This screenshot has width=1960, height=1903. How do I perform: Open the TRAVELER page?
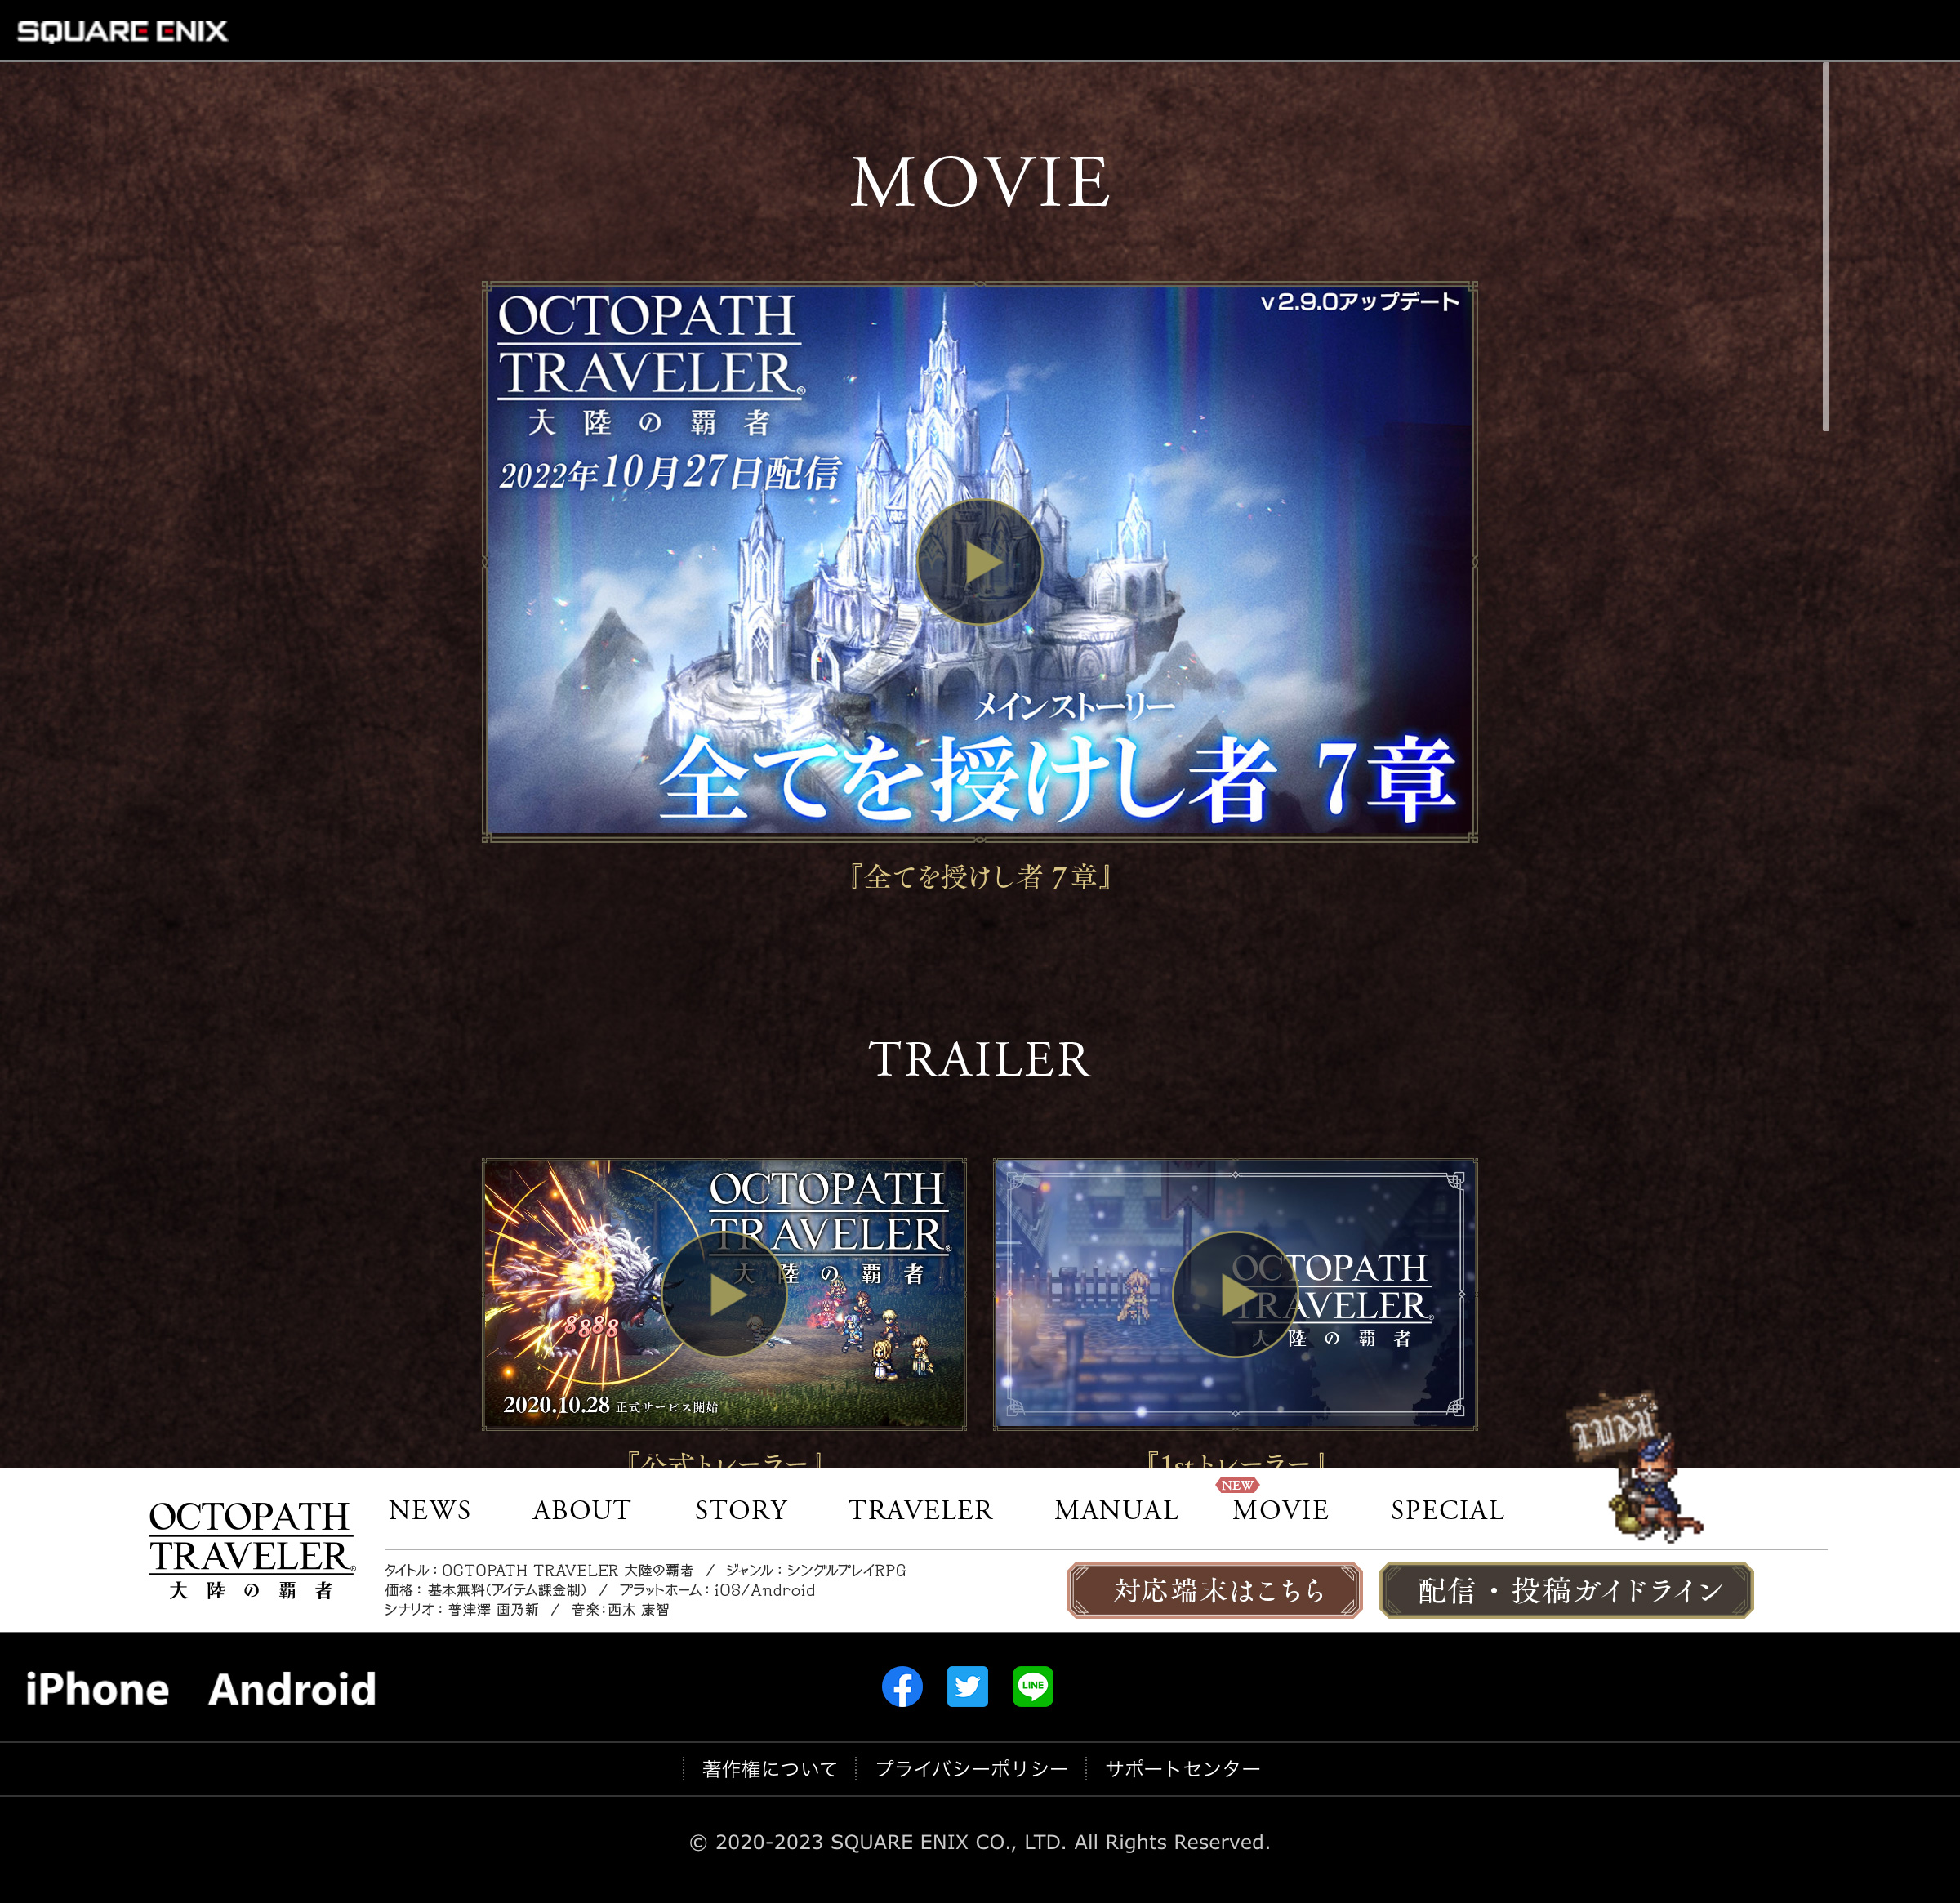point(920,1510)
